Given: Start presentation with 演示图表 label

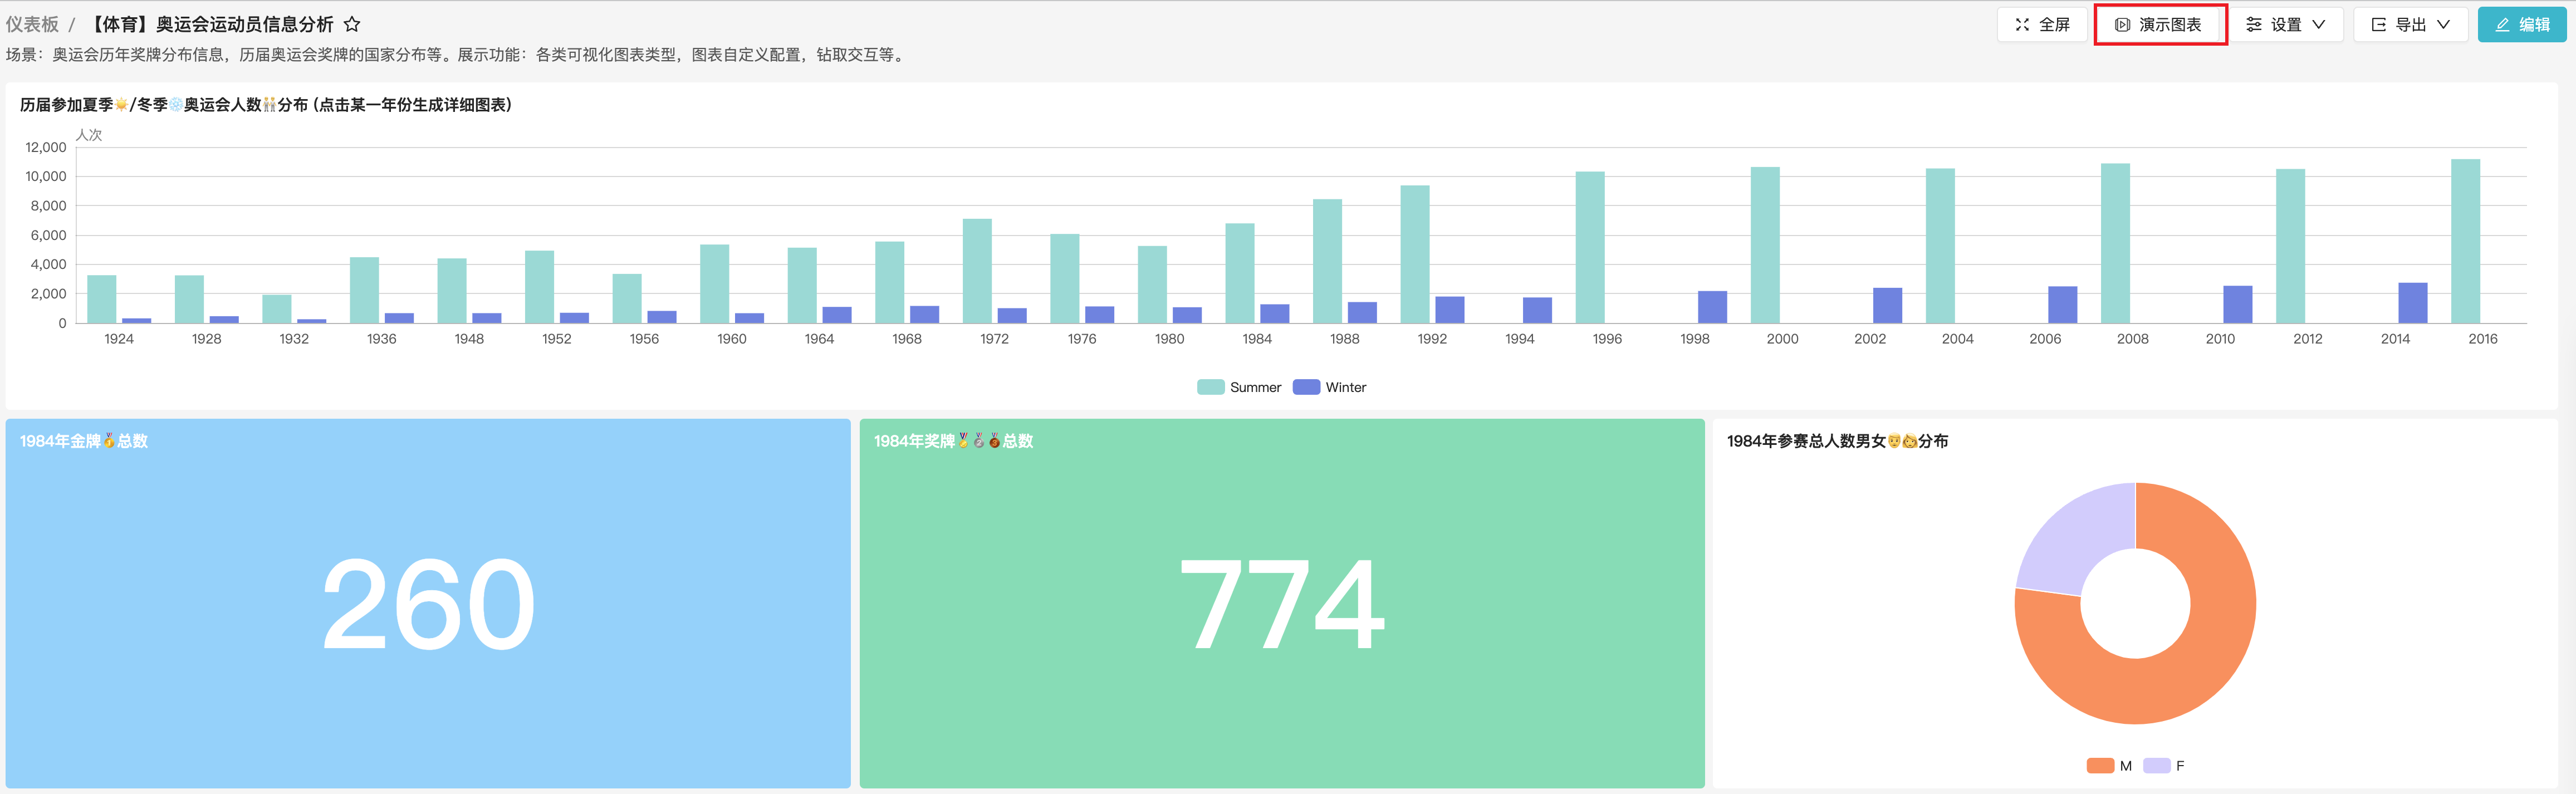Looking at the screenshot, I should [2170, 24].
